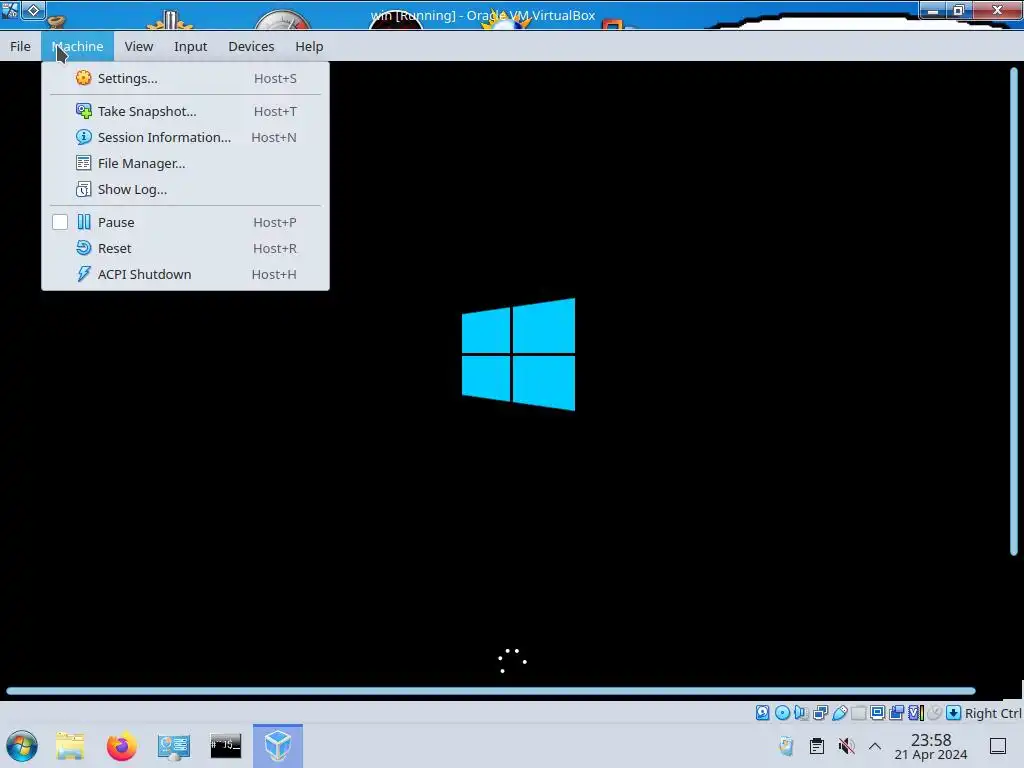
Task: Open Settings from the Machine menu
Action: pos(185,78)
